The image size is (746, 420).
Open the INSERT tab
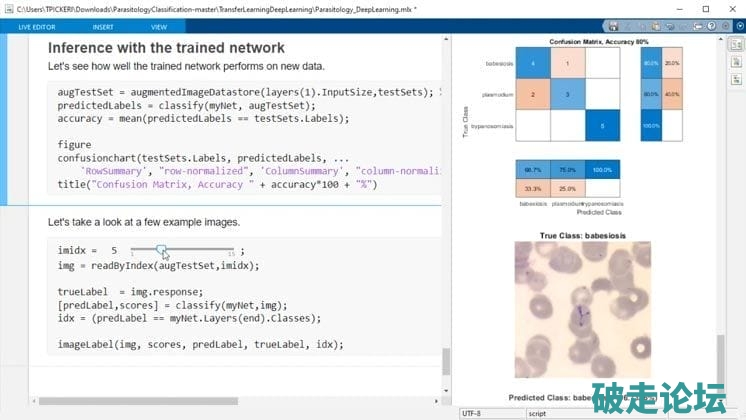point(103,27)
